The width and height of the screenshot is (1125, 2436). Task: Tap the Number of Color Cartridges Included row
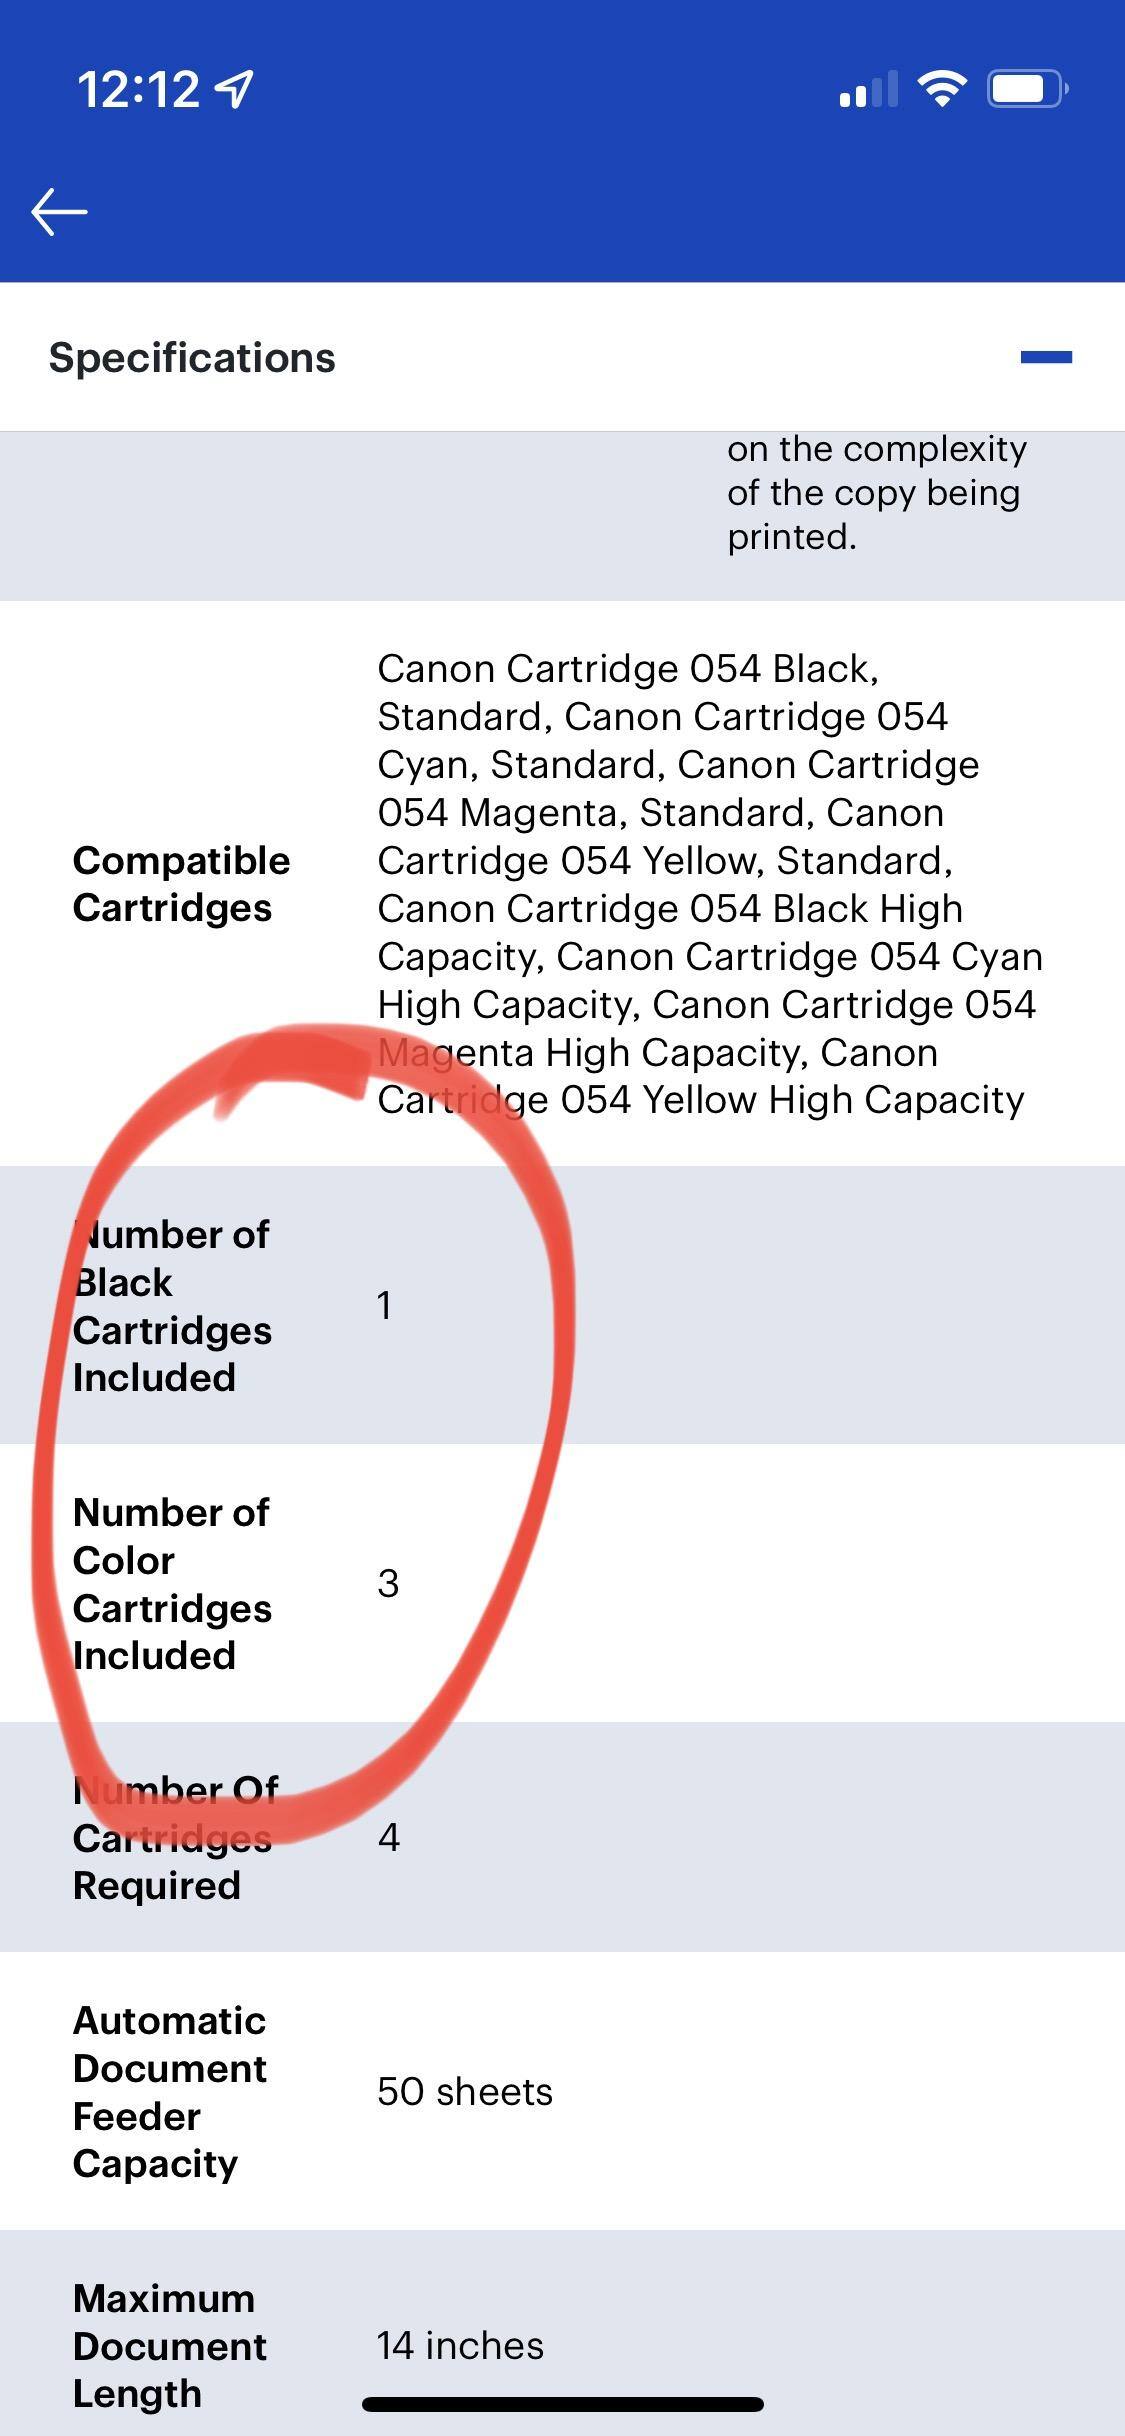(x=562, y=1583)
